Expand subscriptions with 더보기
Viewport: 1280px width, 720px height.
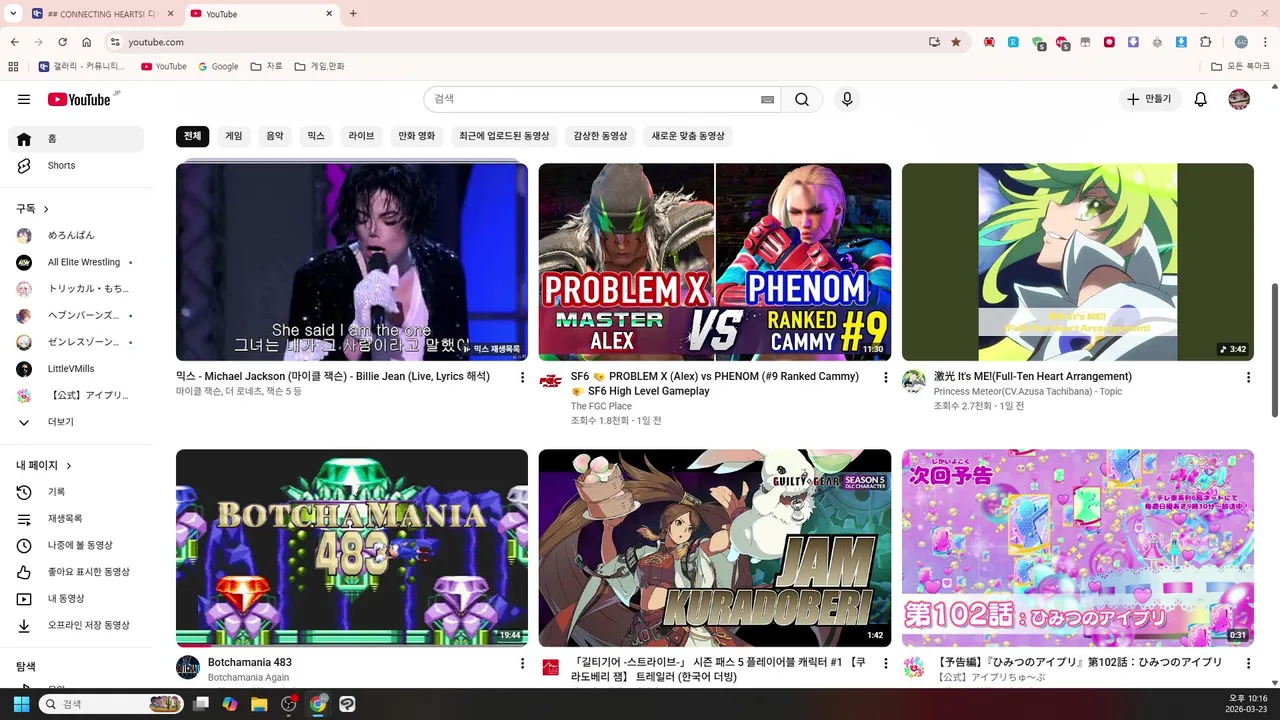[76, 422]
